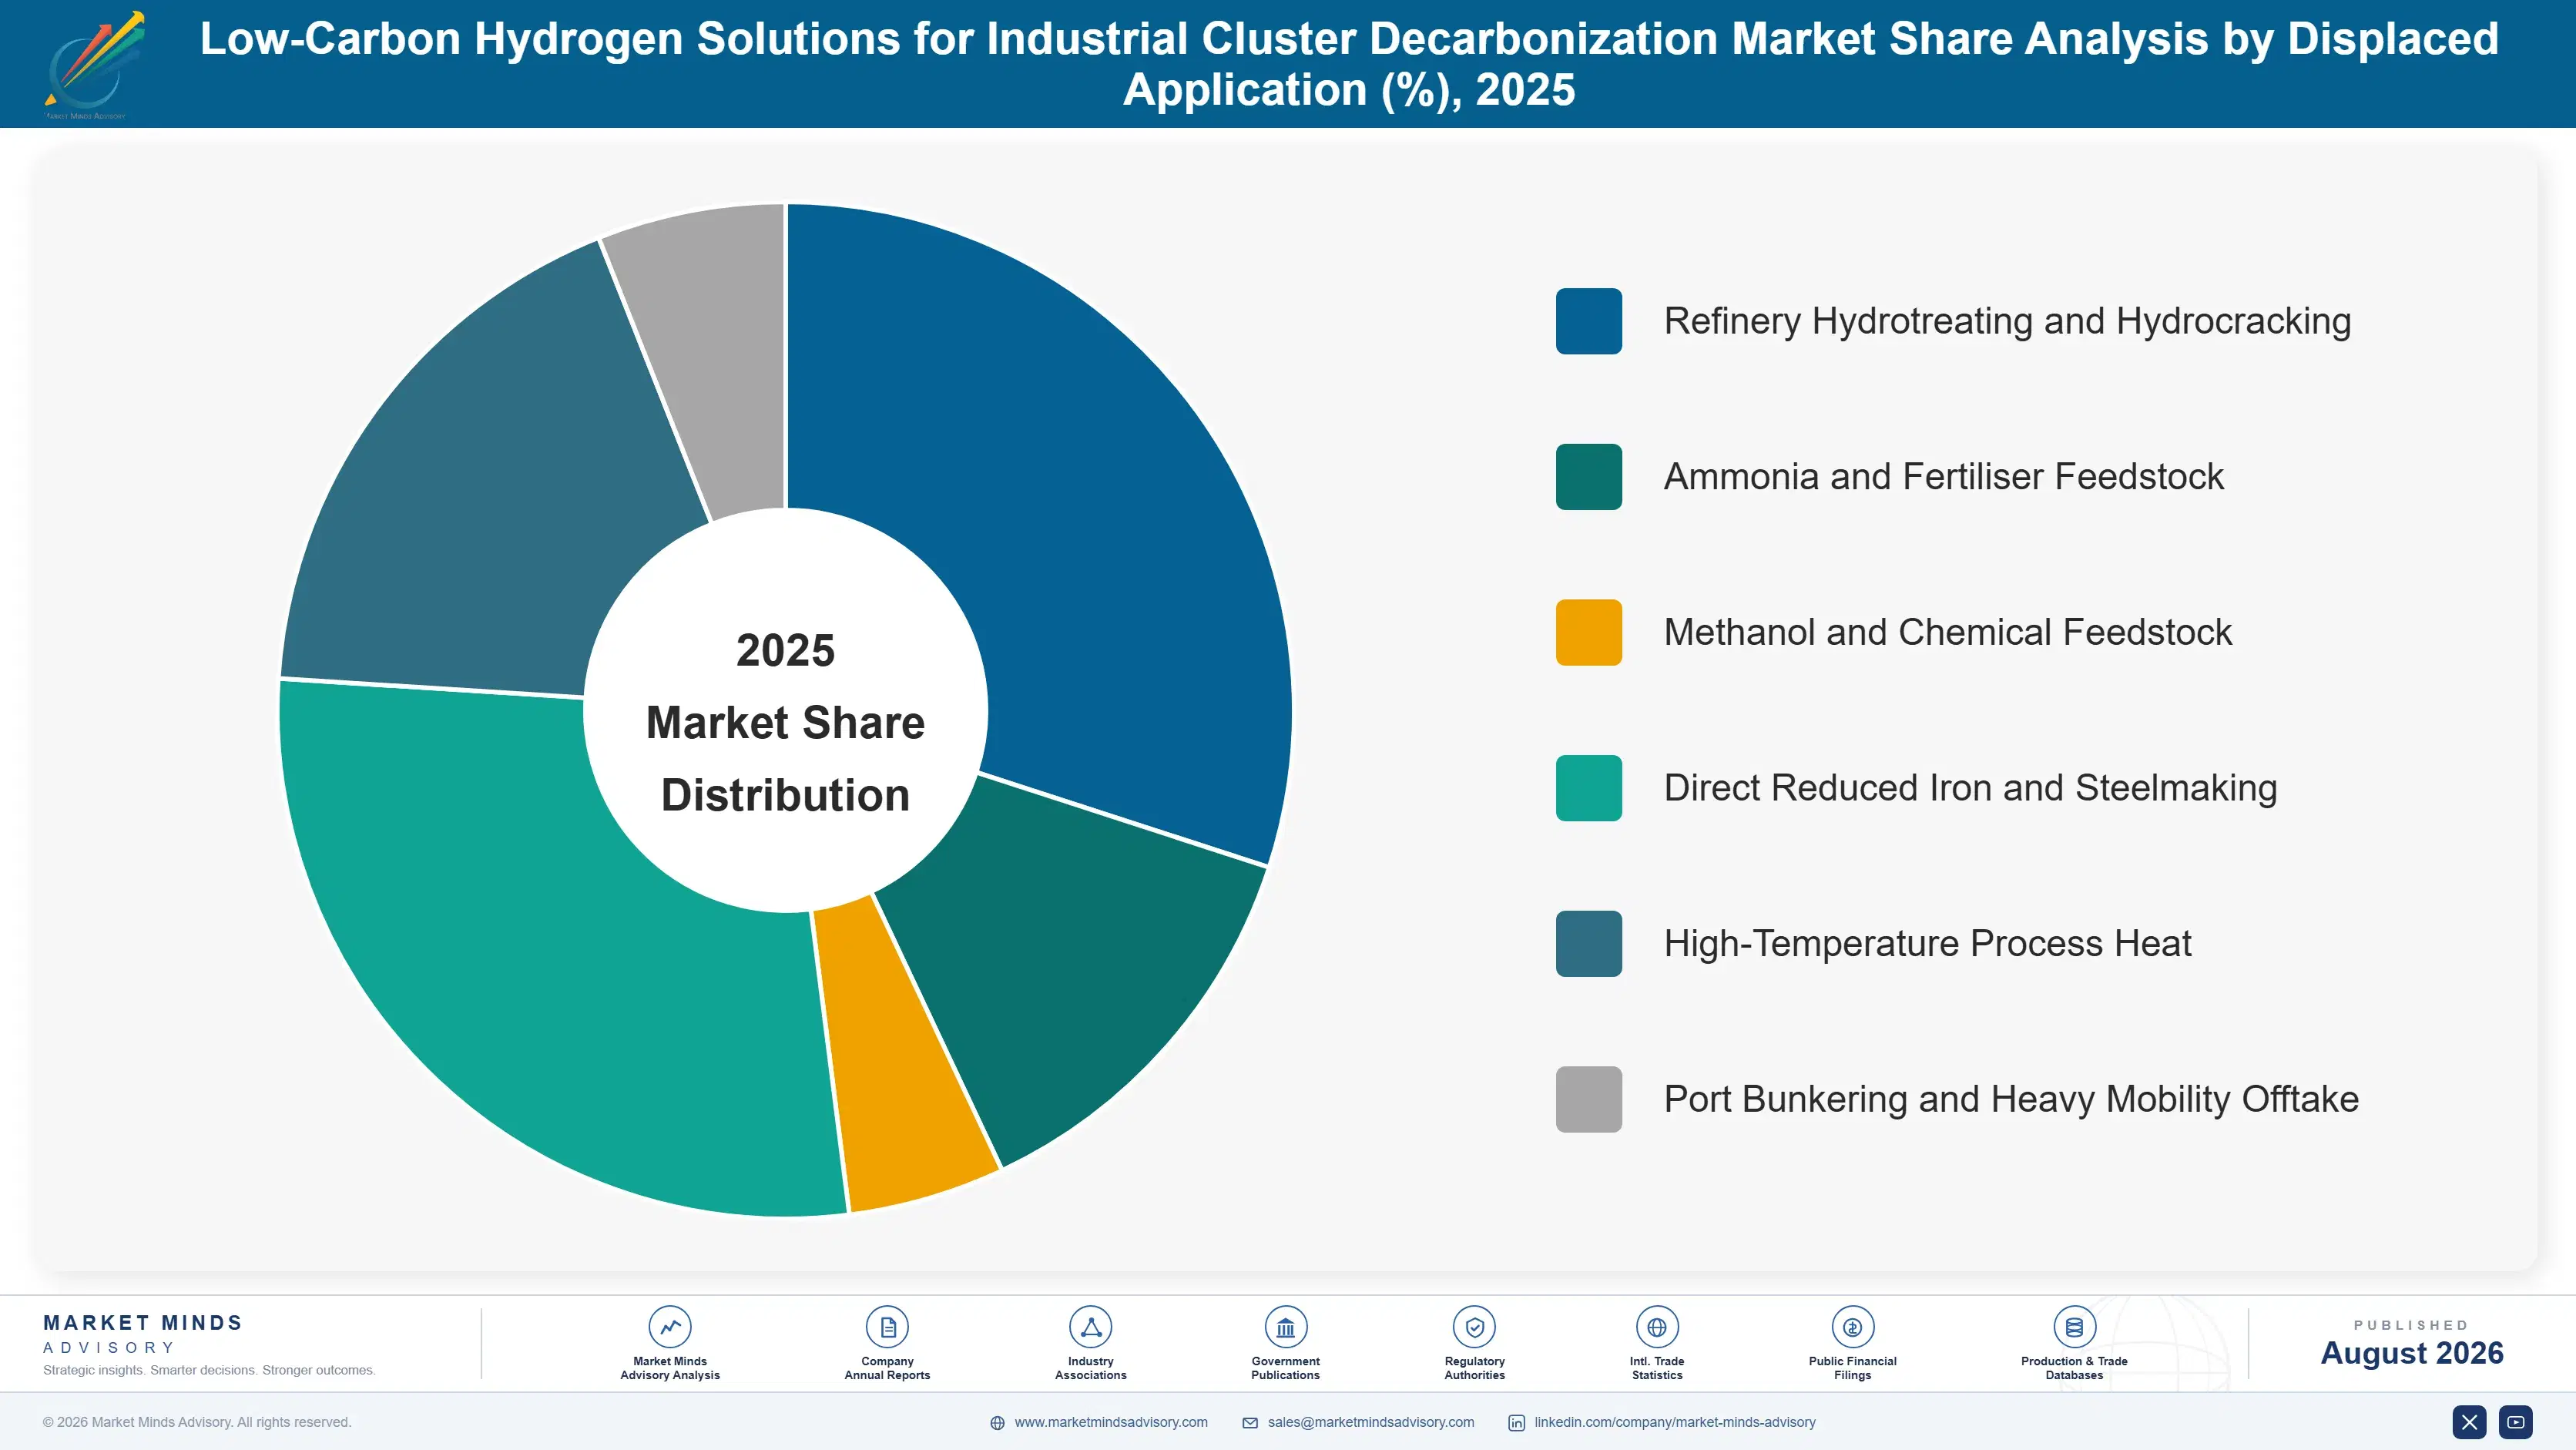The image size is (2576, 1450).
Task: Click the Company Annual Reports document icon
Action: pyautogui.click(x=887, y=1327)
